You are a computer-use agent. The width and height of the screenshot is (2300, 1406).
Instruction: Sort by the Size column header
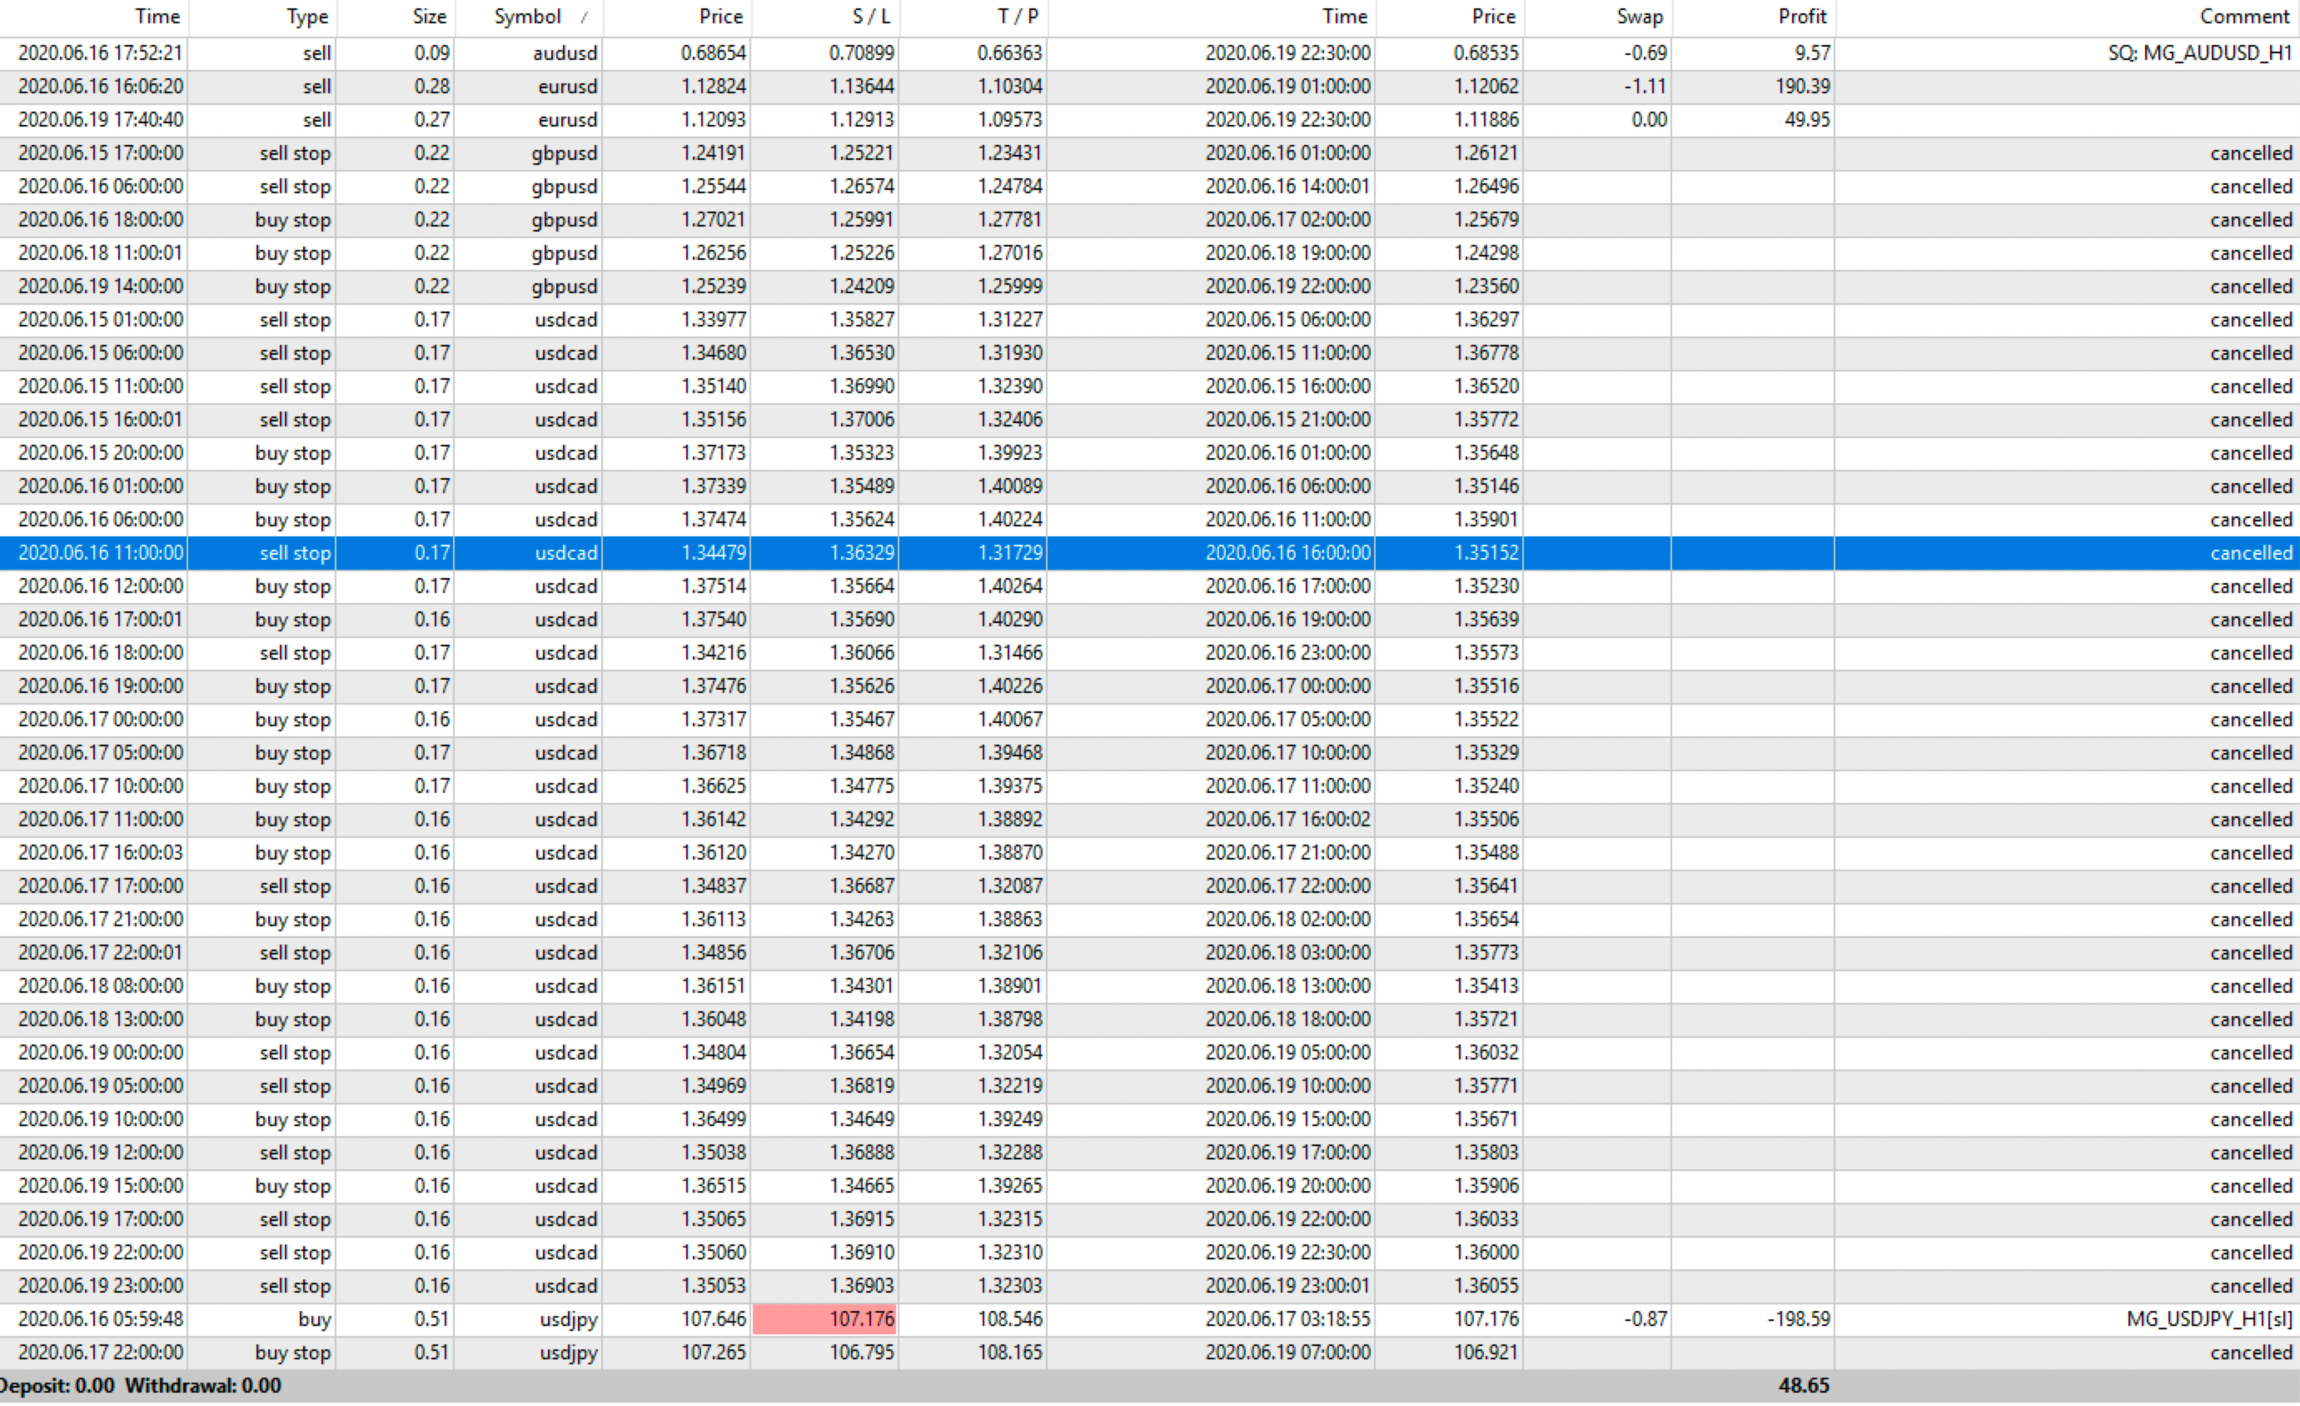tap(429, 17)
